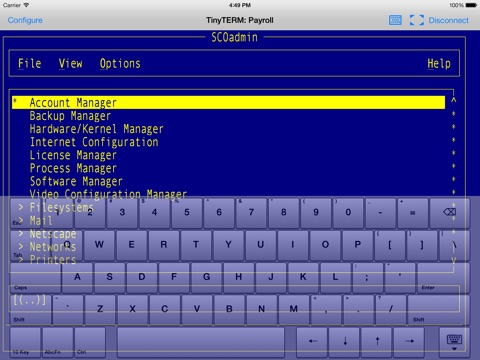Toggle the on-screen keyboard icon in header
The height and width of the screenshot is (360, 480).
[x=395, y=20]
